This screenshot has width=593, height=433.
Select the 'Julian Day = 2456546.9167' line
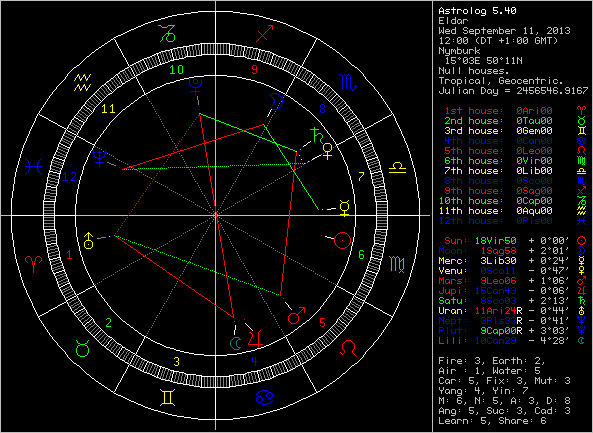click(513, 91)
